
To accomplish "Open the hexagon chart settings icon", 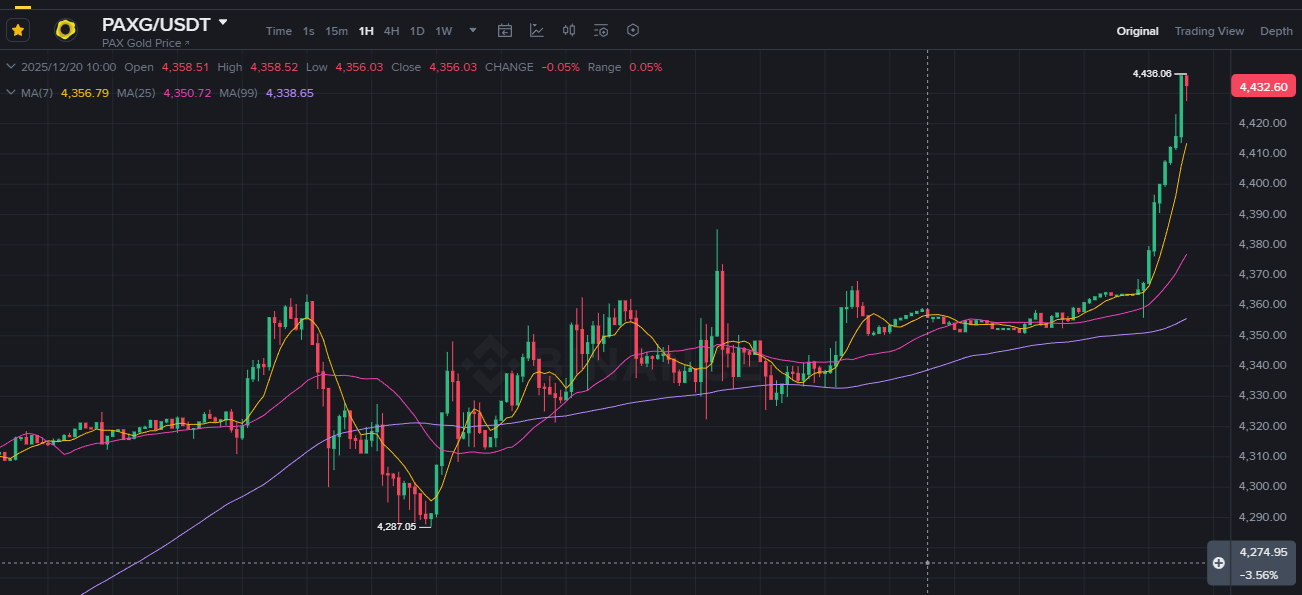I will click(x=633, y=30).
